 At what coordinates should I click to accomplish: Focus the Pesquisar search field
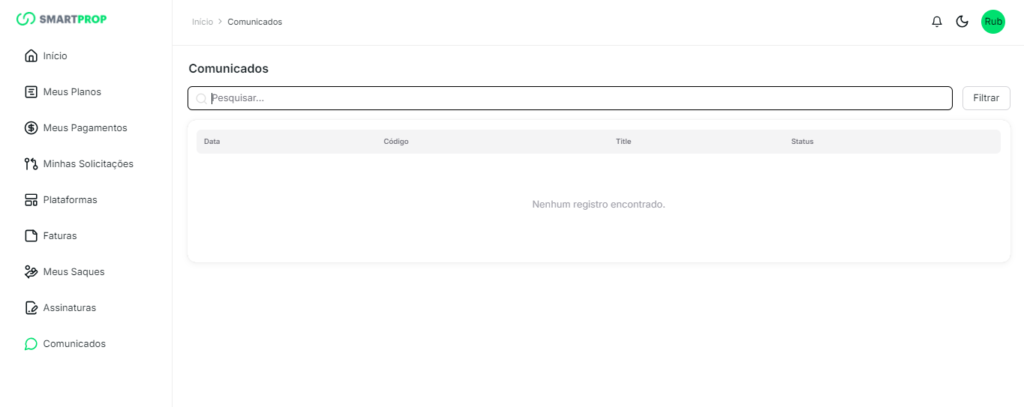[x=570, y=98]
